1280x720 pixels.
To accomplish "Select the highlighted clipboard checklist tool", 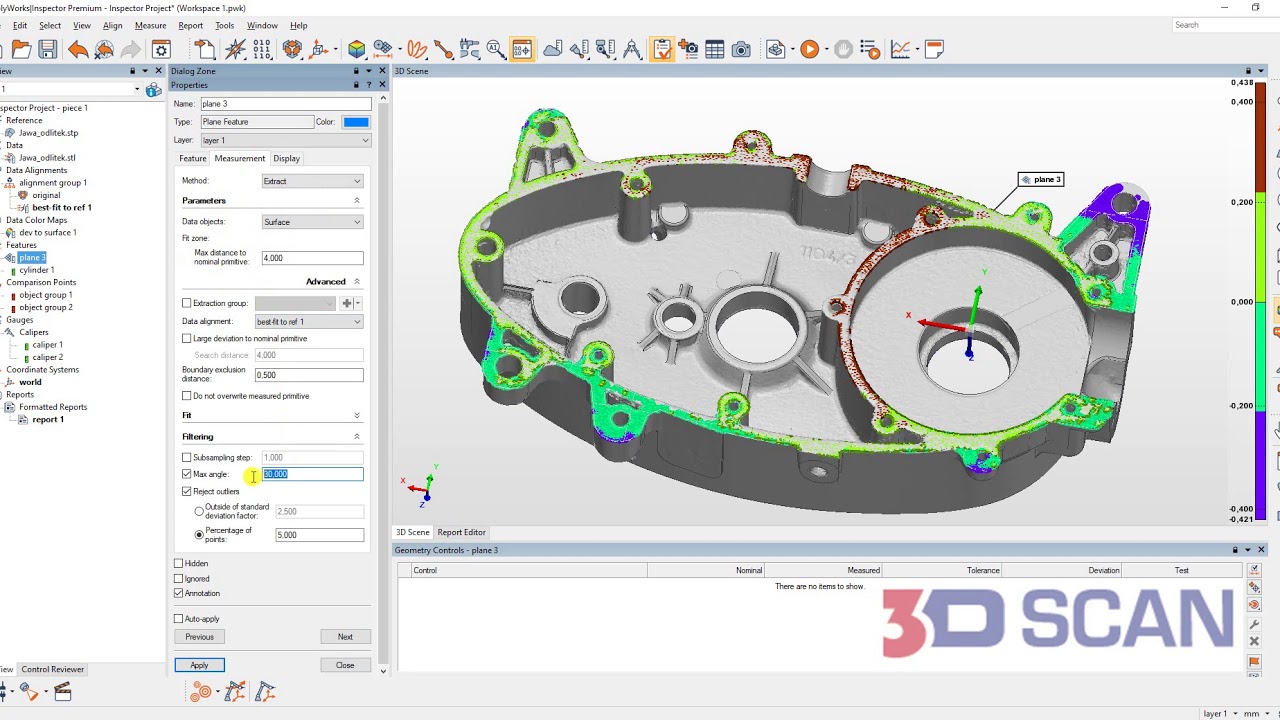I will [662, 48].
